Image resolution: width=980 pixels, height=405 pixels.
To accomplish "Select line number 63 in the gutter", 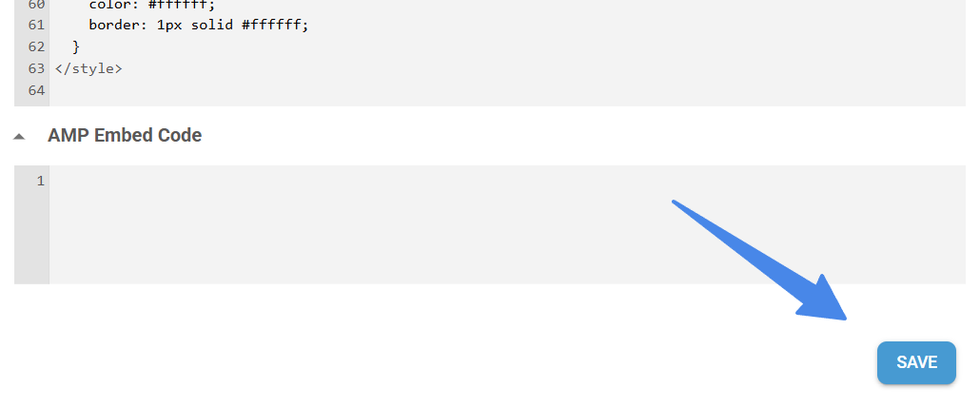I will [37, 69].
